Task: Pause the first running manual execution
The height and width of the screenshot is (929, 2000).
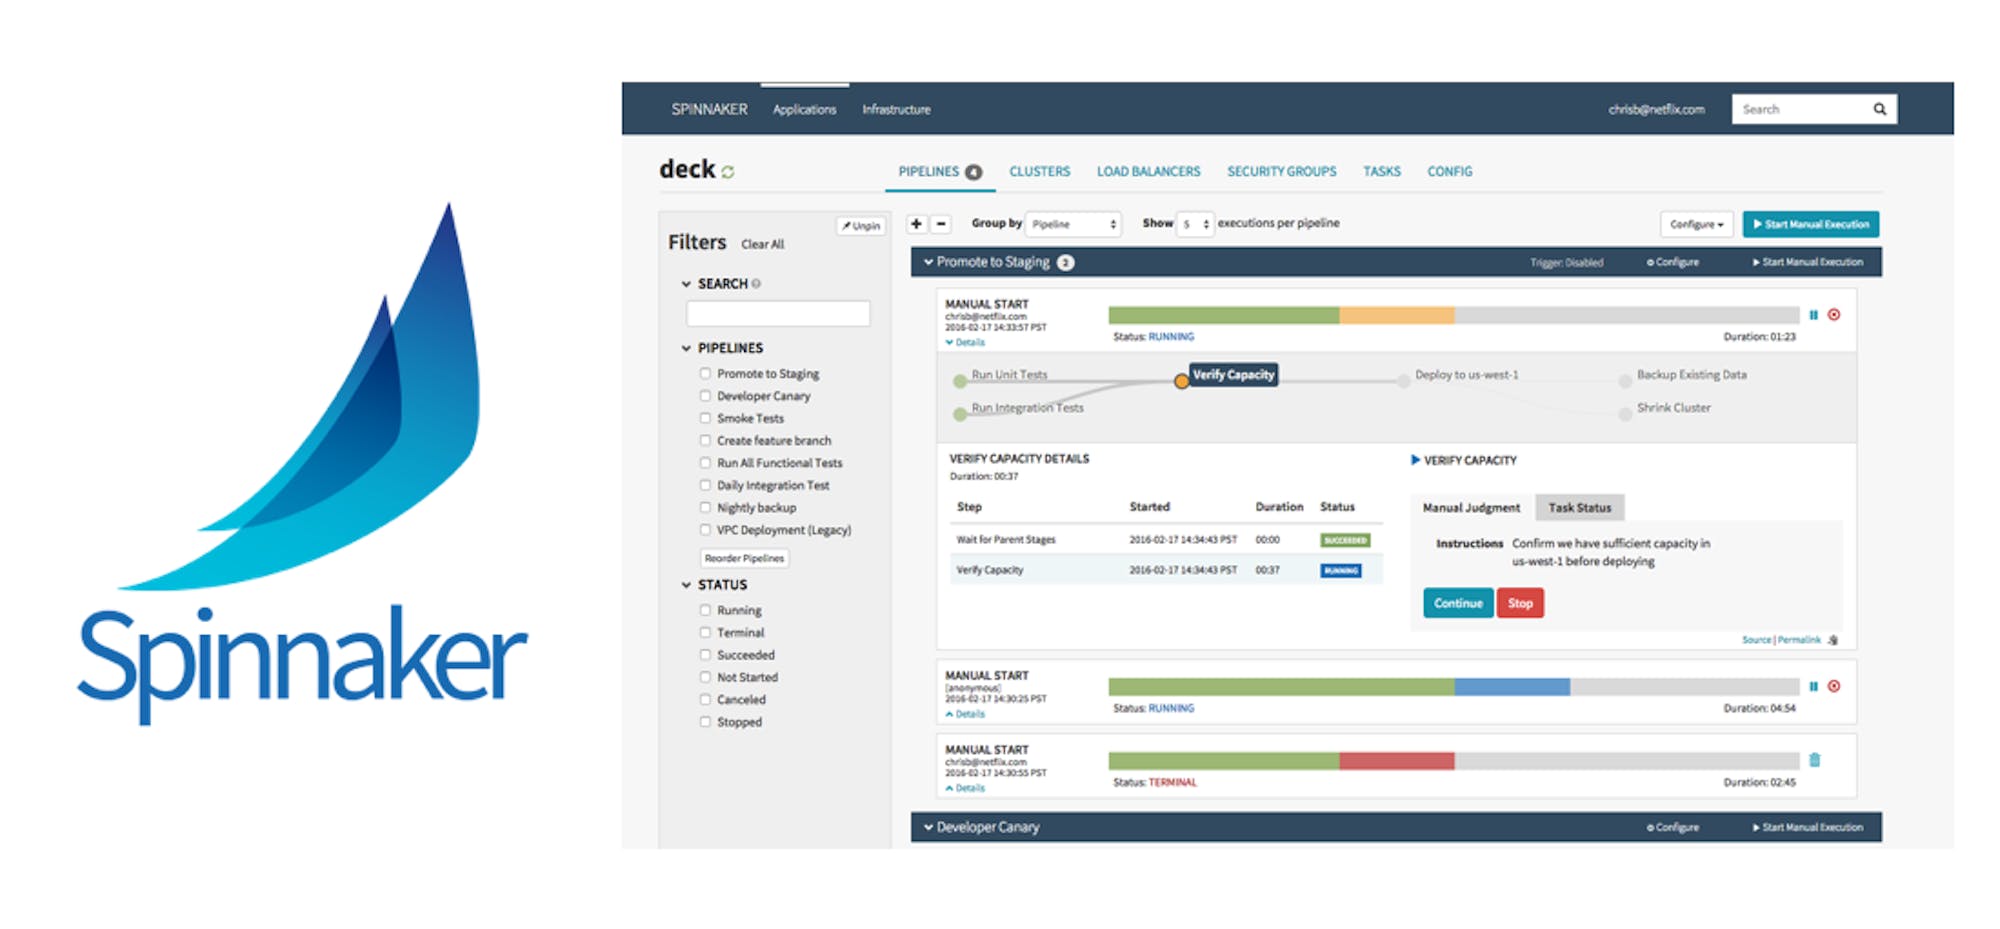Action: (x=1813, y=315)
